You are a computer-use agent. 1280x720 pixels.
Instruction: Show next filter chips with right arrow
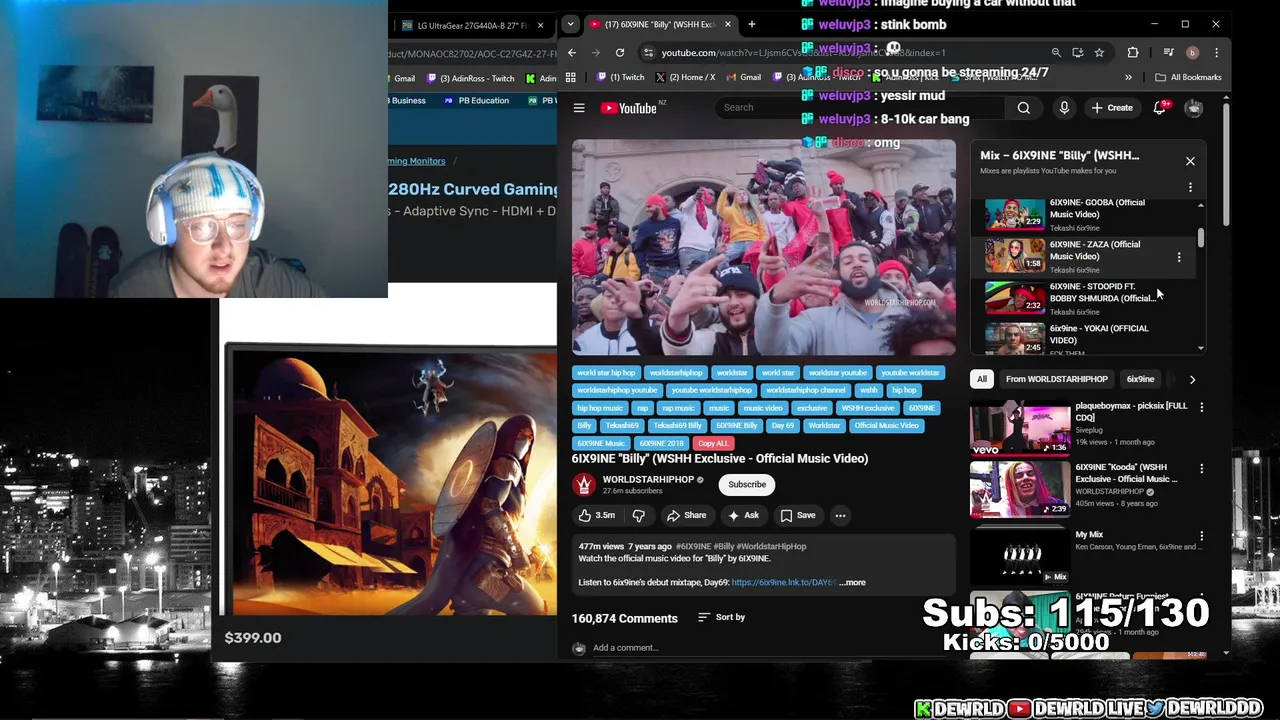pyautogui.click(x=1192, y=379)
